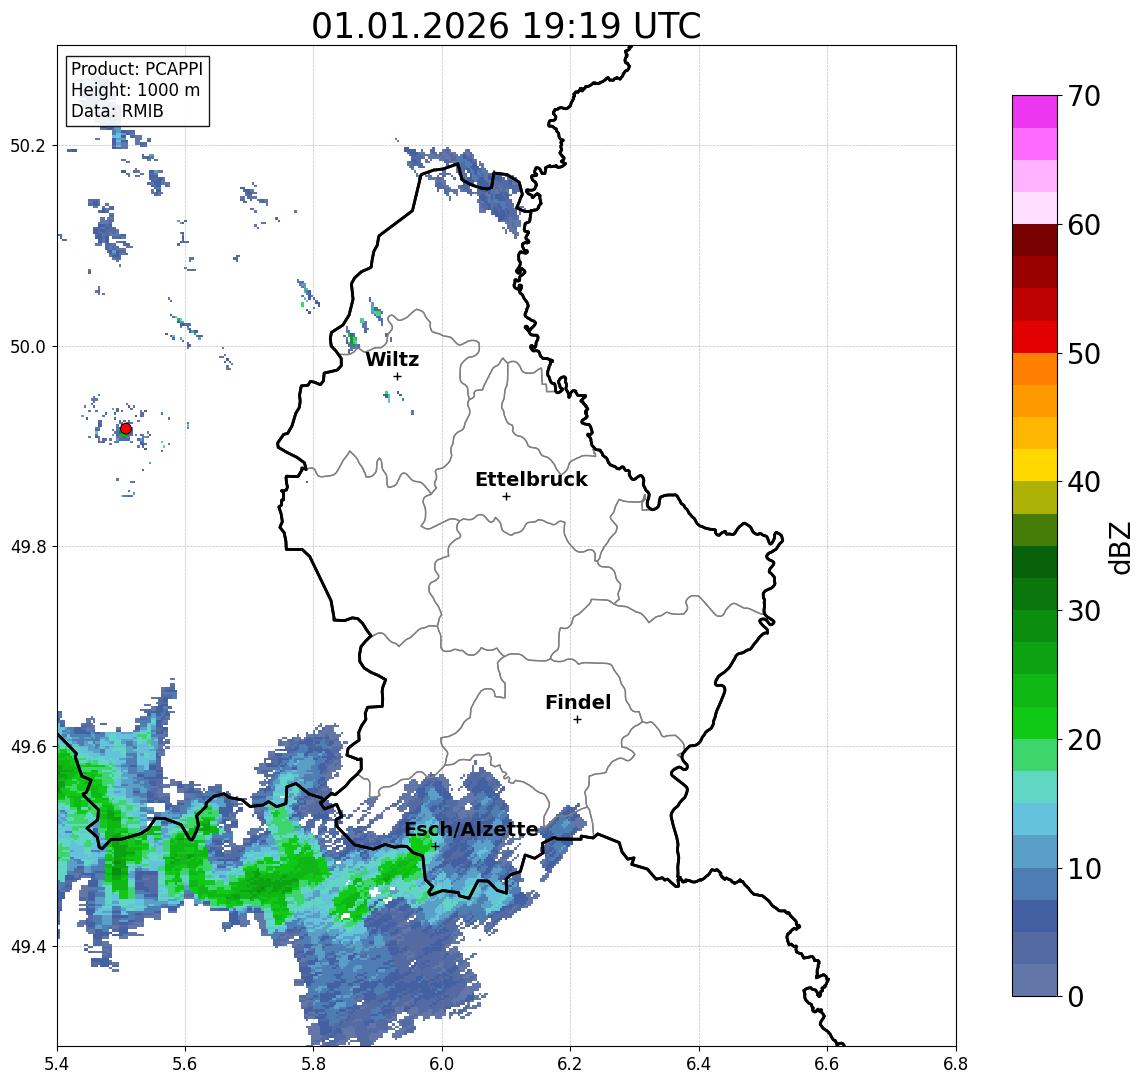Click the colorbar value 20

tap(1084, 739)
